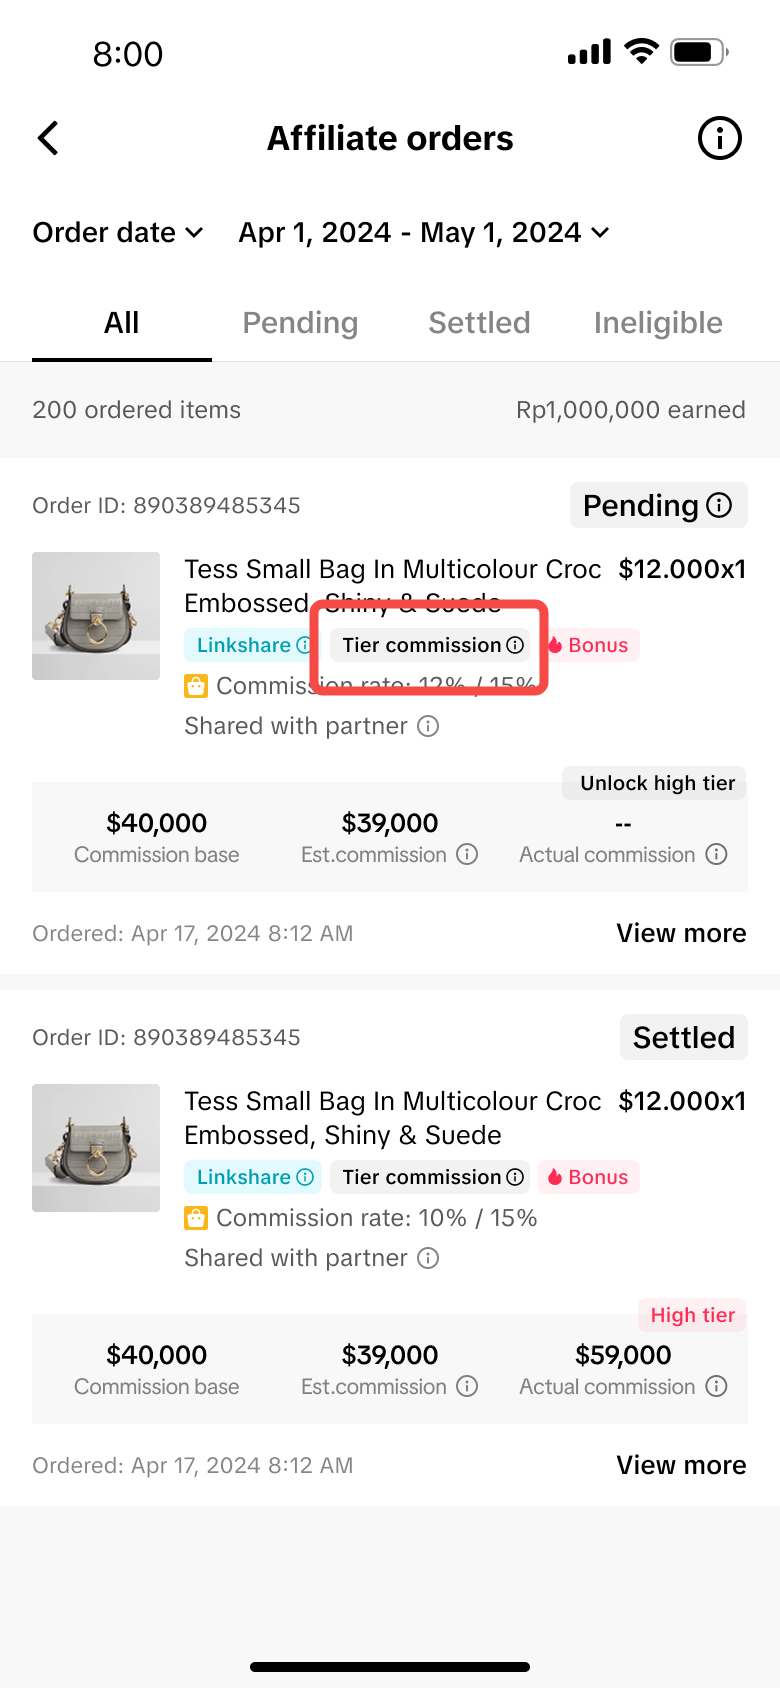Image resolution: width=780 pixels, height=1688 pixels.
Task: Open the Apr 1 - May 1 date range picker
Action: (423, 233)
